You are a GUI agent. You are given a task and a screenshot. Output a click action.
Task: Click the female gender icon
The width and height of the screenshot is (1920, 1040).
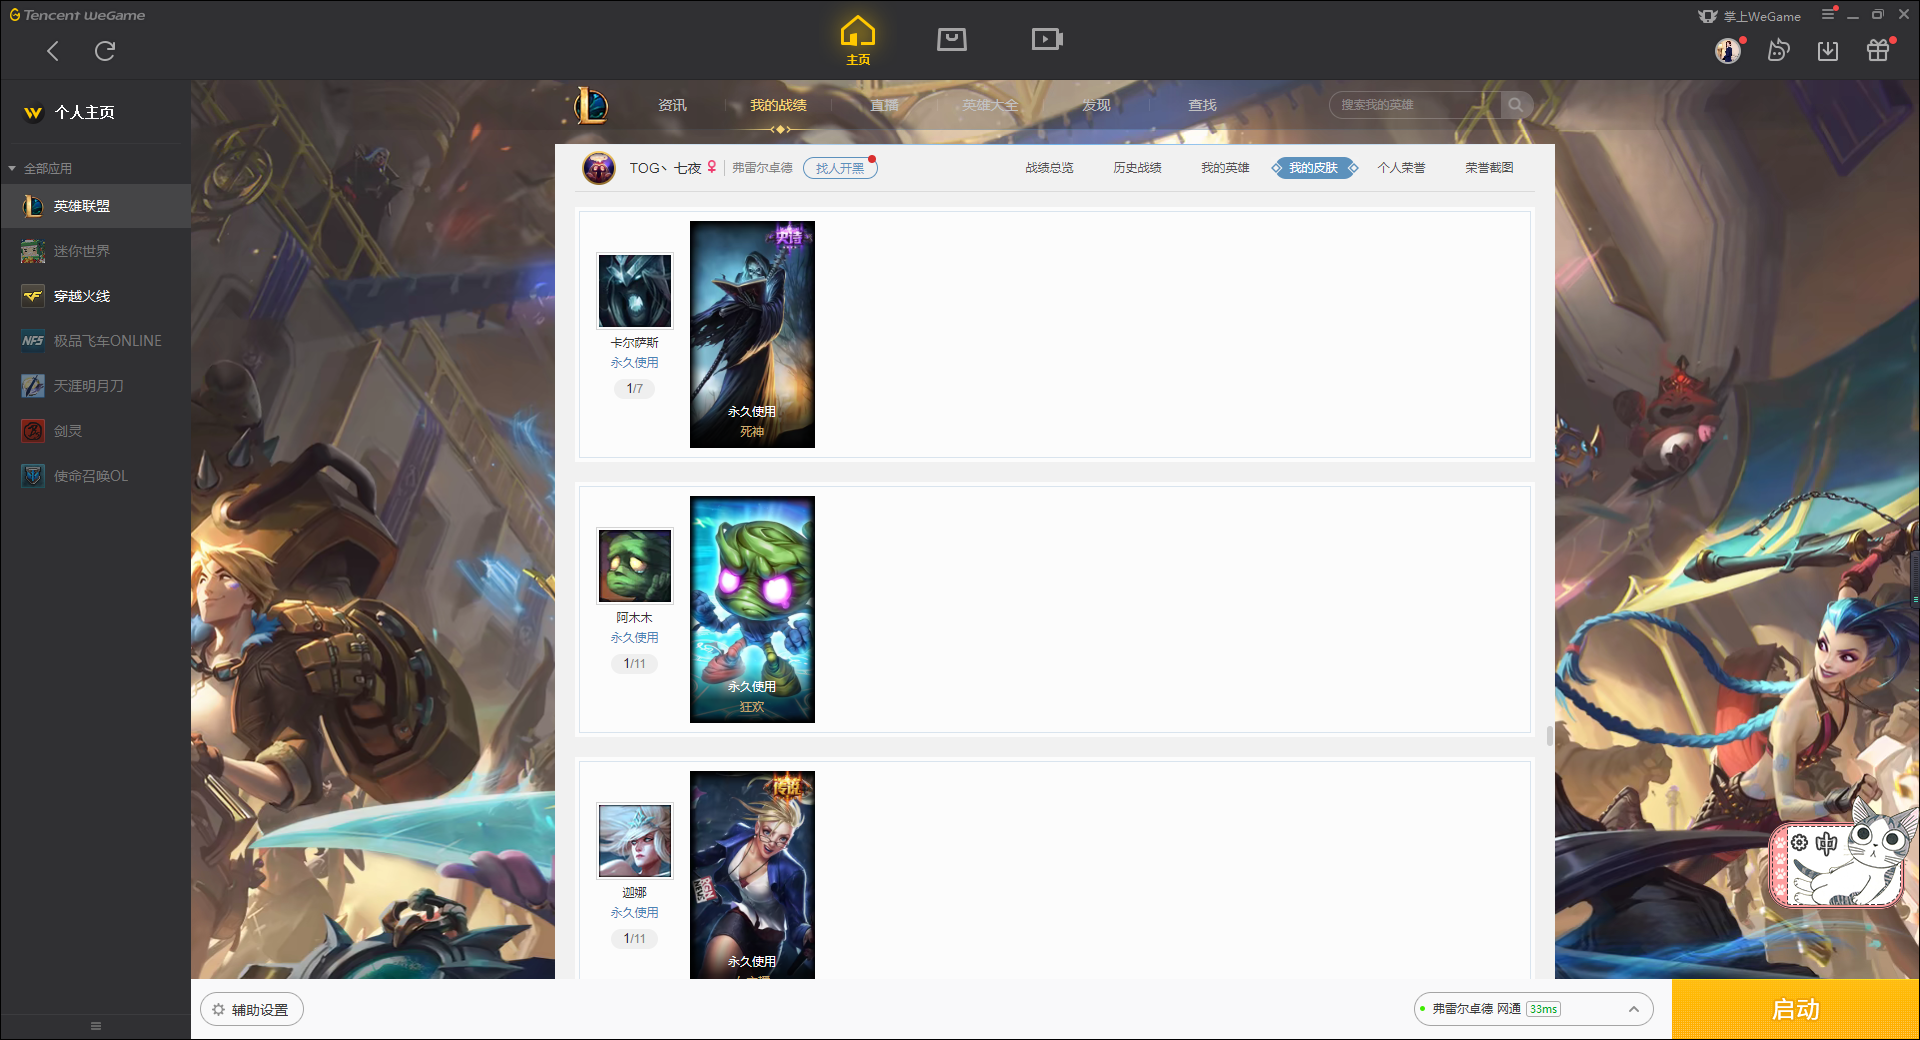click(x=712, y=168)
